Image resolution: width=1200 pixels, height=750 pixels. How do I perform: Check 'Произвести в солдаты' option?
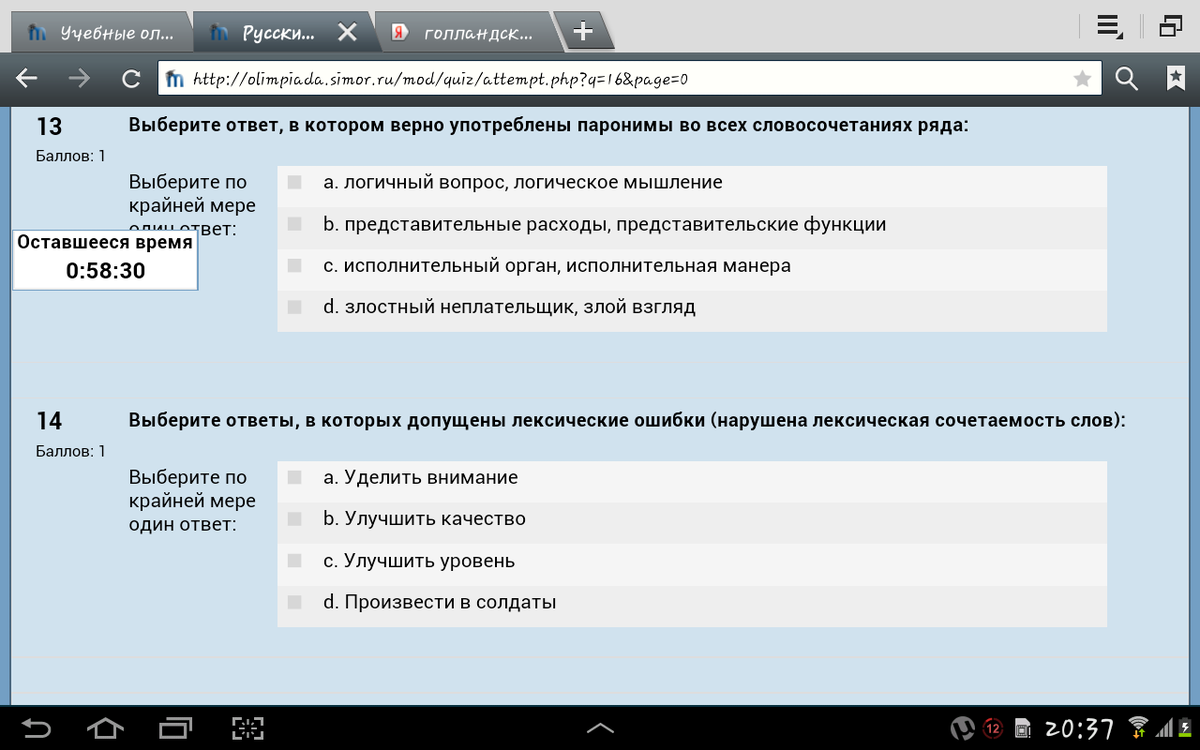pos(294,602)
